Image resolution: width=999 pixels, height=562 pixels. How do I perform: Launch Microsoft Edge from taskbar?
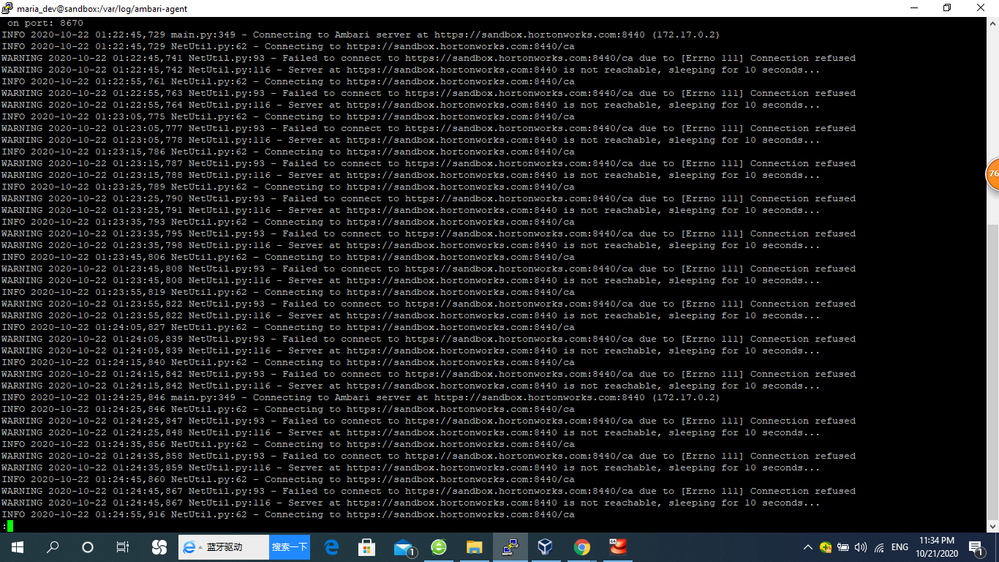332,547
